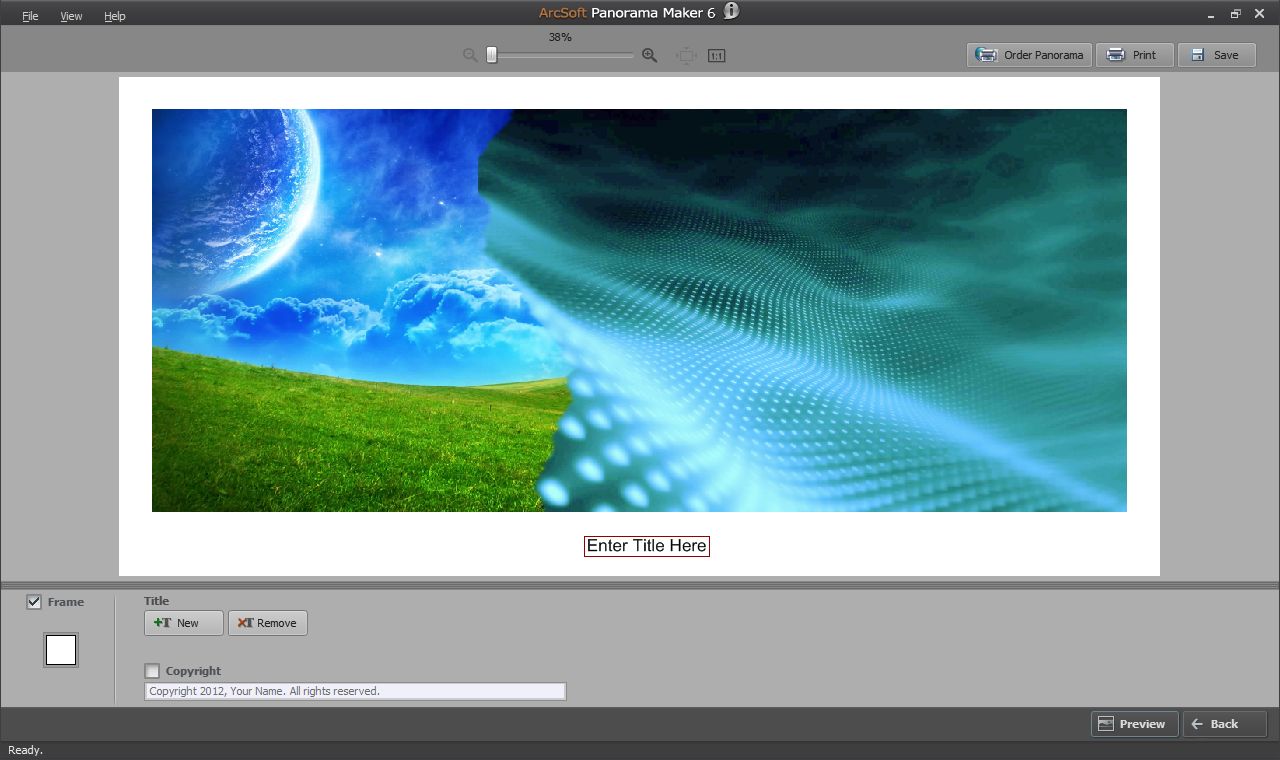The image size is (1280, 760).
Task: Enable the Copyright checkbox
Action: point(152,671)
